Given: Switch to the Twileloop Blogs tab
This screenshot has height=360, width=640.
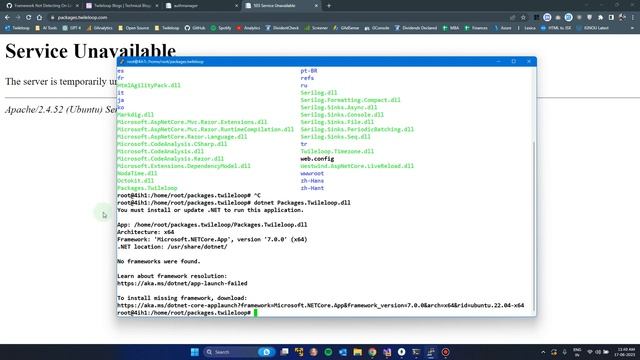Looking at the screenshot, I should pyautogui.click(x=121, y=6).
